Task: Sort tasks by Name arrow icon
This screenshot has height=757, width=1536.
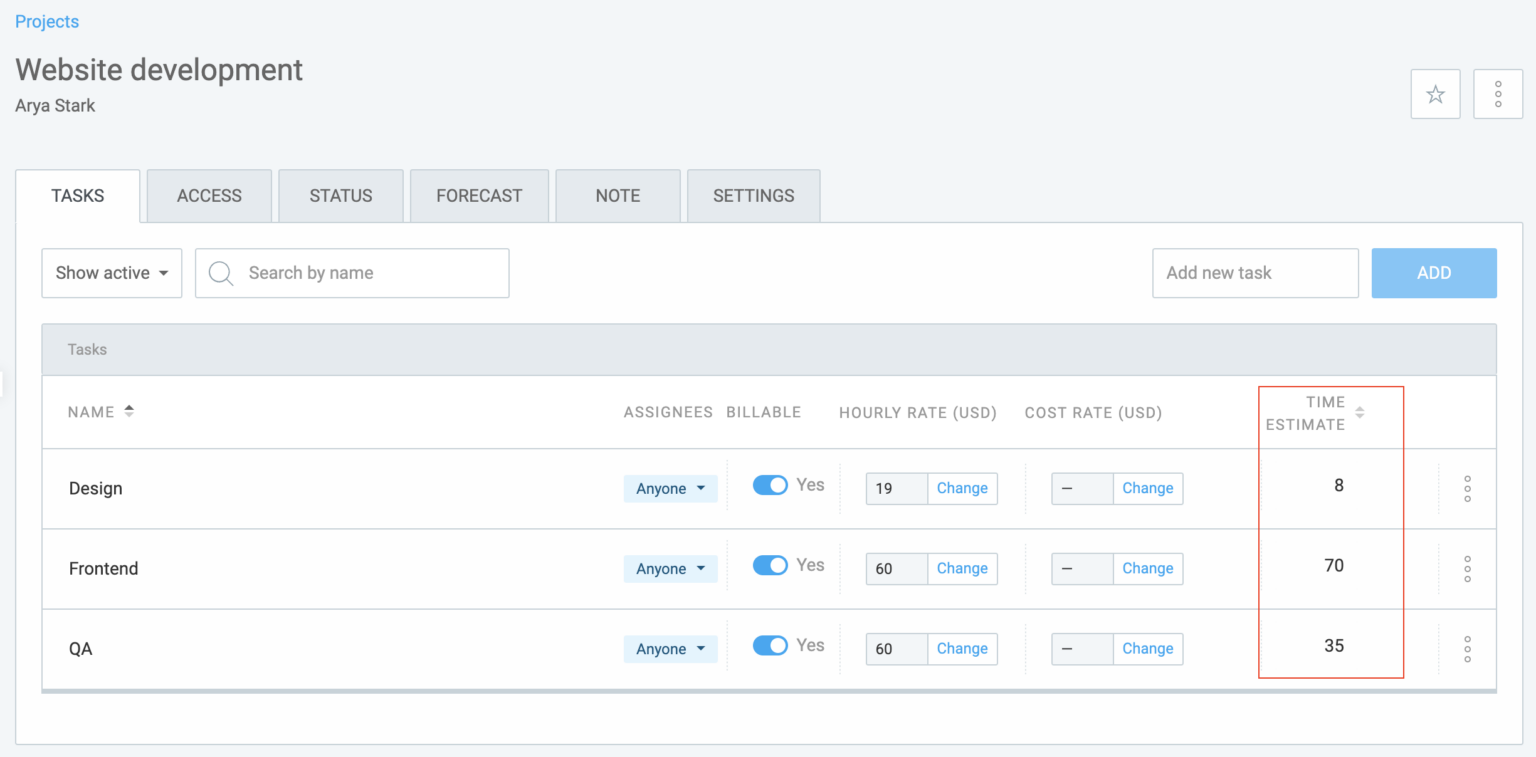Action: [x=129, y=411]
